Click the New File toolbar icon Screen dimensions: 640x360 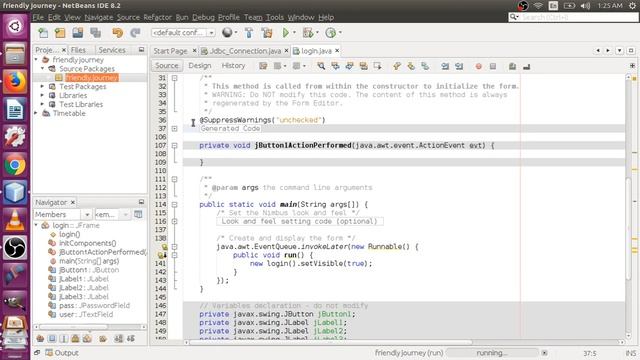pyautogui.click(x=43, y=33)
